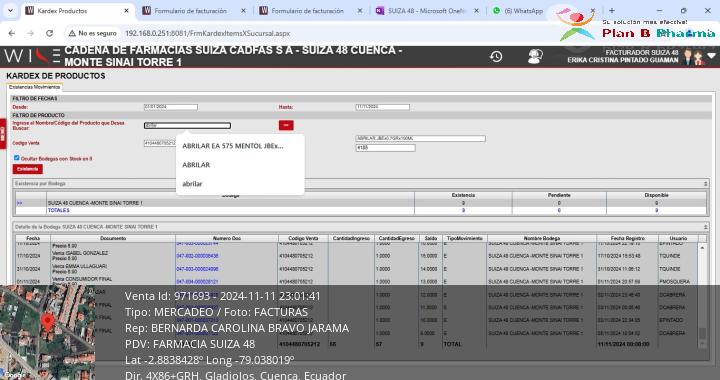Click the >> link in the bodega row
Image resolution: width=720 pixels, height=380 pixels.
(x=19, y=203)
